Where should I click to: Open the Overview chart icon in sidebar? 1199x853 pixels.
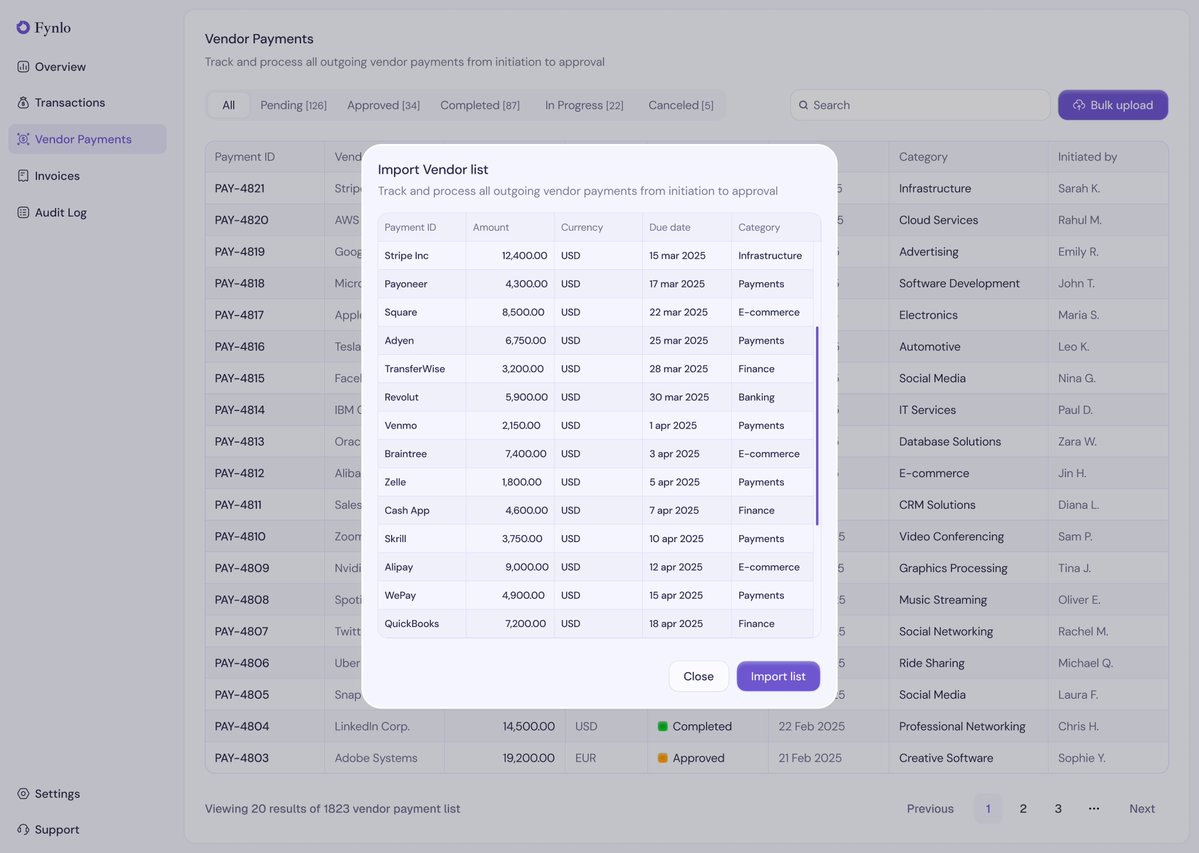pyautogui.click(x=23, y=66)
